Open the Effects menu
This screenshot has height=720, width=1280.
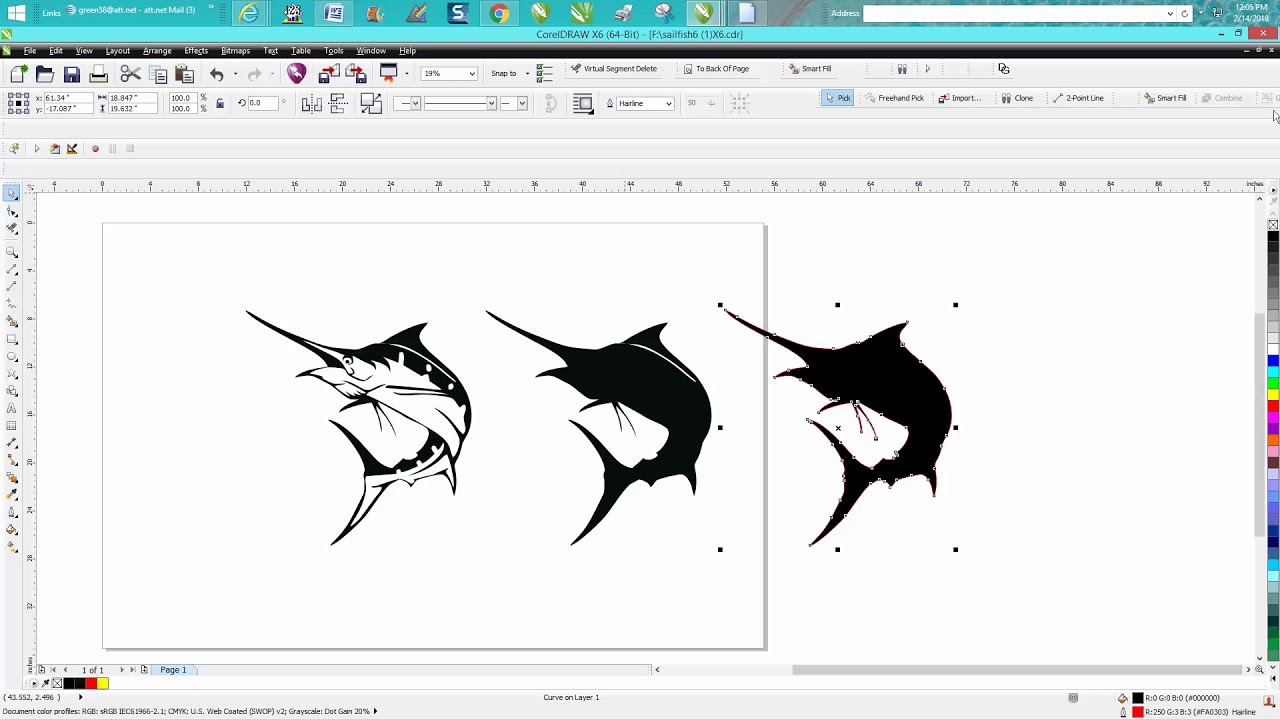coord(196,50)
